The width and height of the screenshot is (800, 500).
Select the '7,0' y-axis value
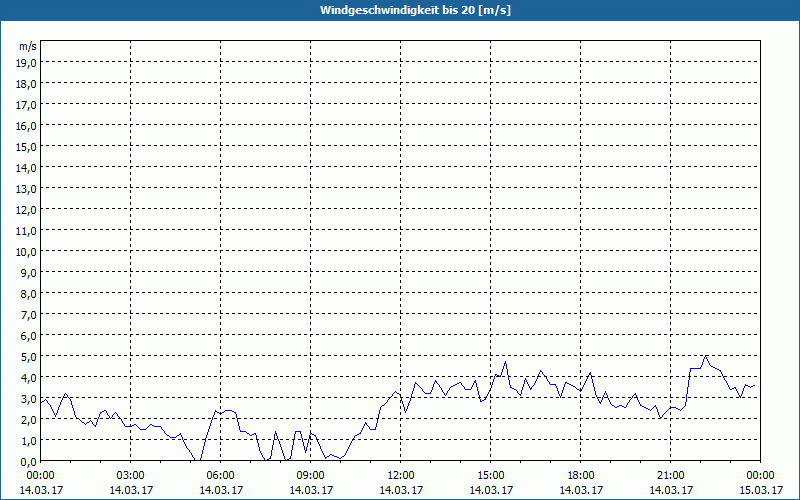pos(30,315)
